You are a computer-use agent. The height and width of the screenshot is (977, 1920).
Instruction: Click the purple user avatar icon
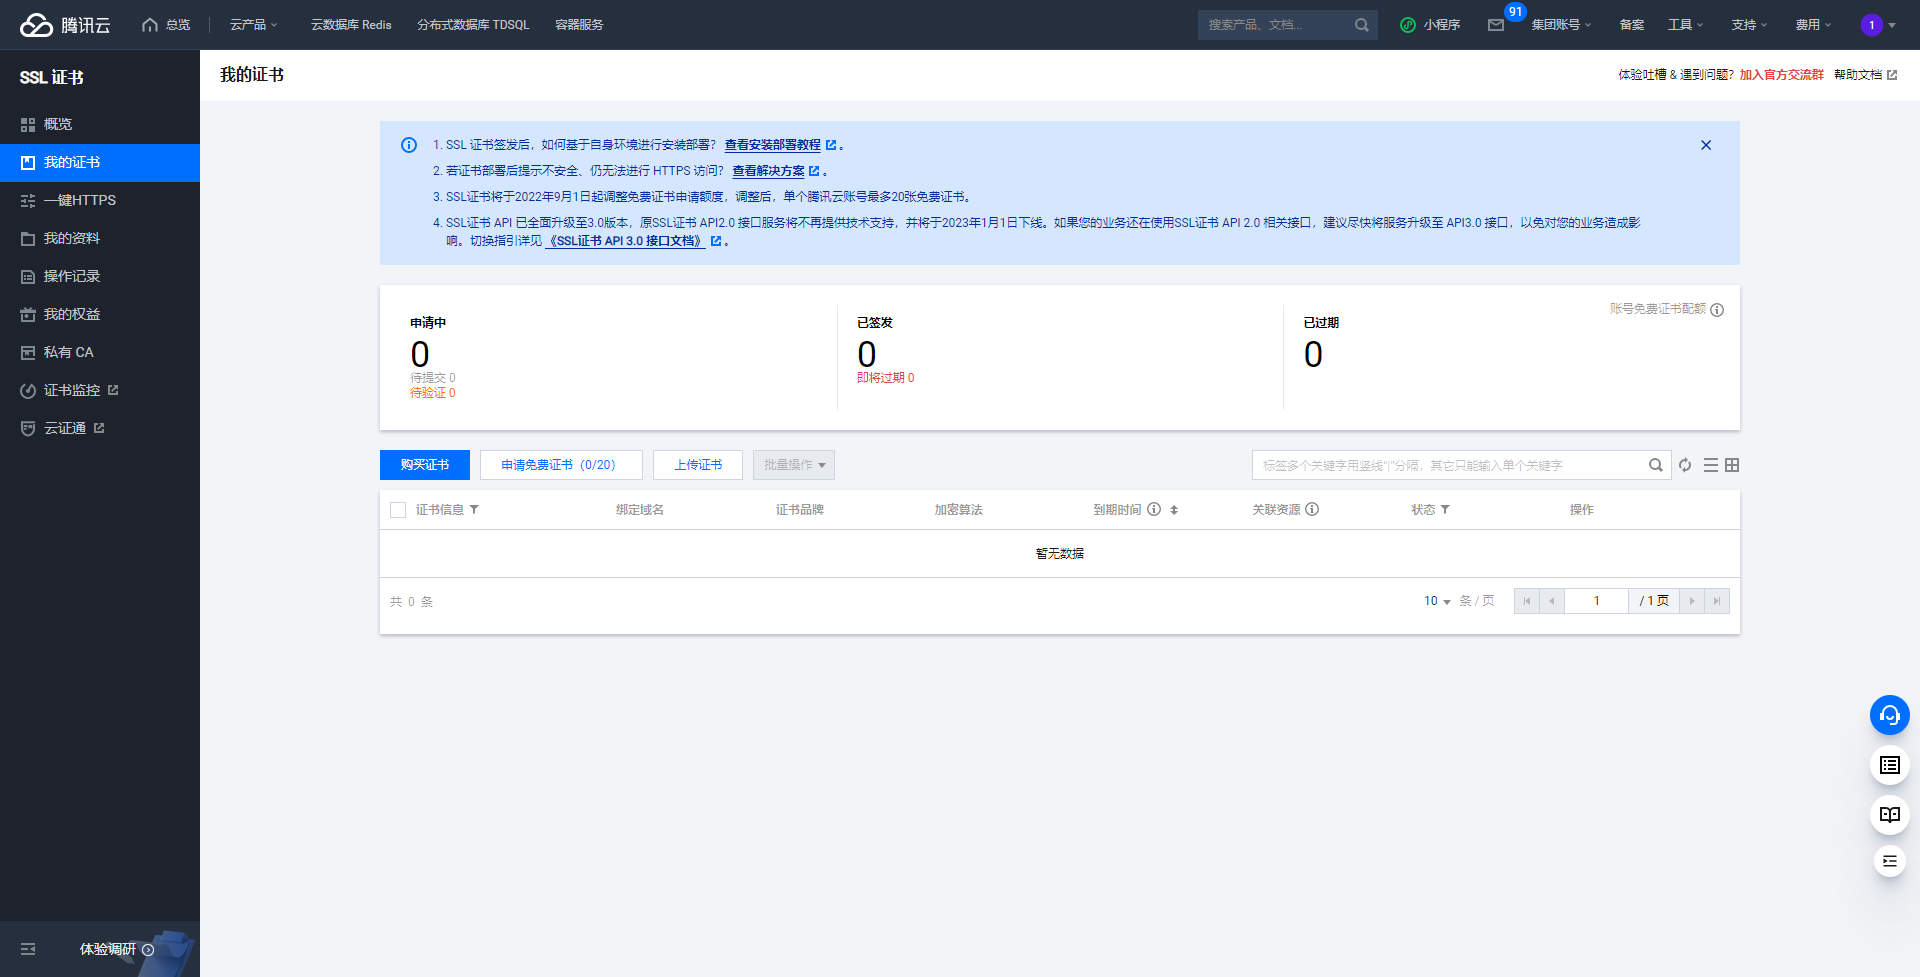point(1872,25)
